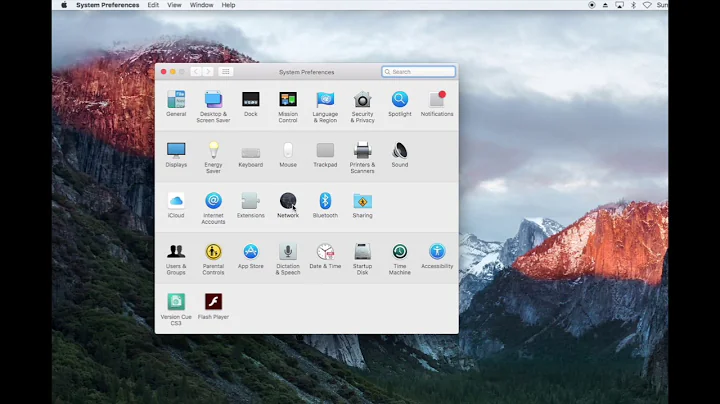Click the Show All grid button
Screen dimensions: 720x404
[226, 72]
